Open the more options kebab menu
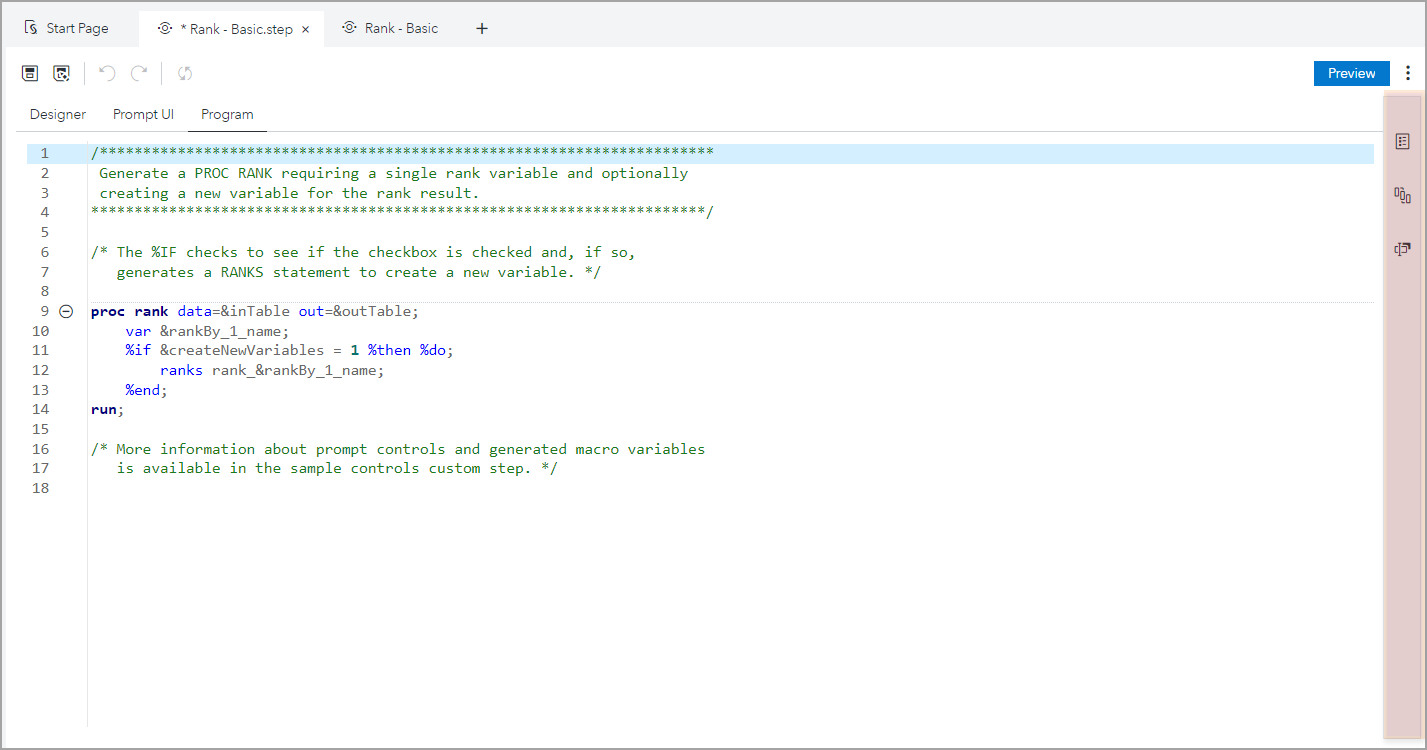This screenshot has width=1427, height=750. tap(1408, 72)
